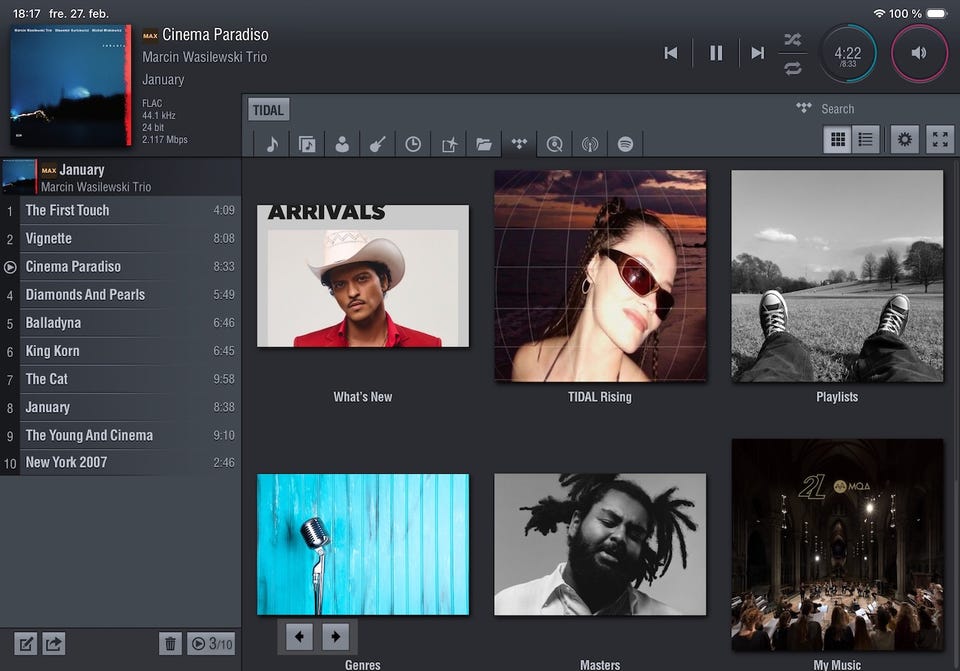
Task: Pause the current track
Action: tap(716, 53)
